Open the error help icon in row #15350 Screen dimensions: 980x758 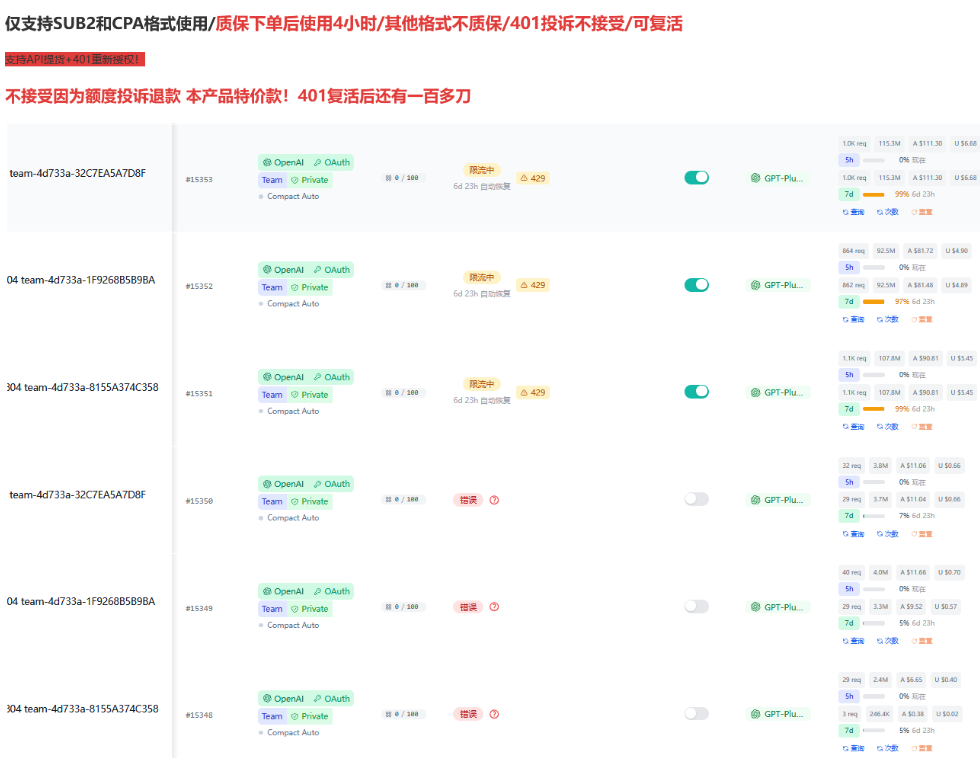(x=494, y=500)
